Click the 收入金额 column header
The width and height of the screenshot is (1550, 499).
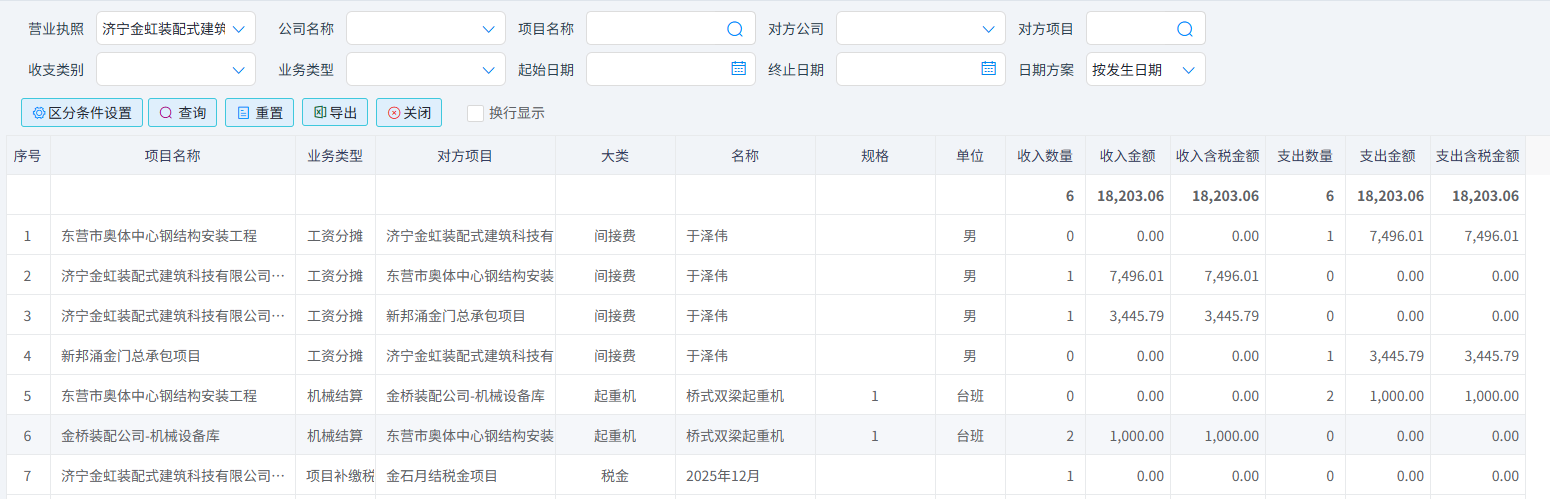click(x=1127, y=156)
